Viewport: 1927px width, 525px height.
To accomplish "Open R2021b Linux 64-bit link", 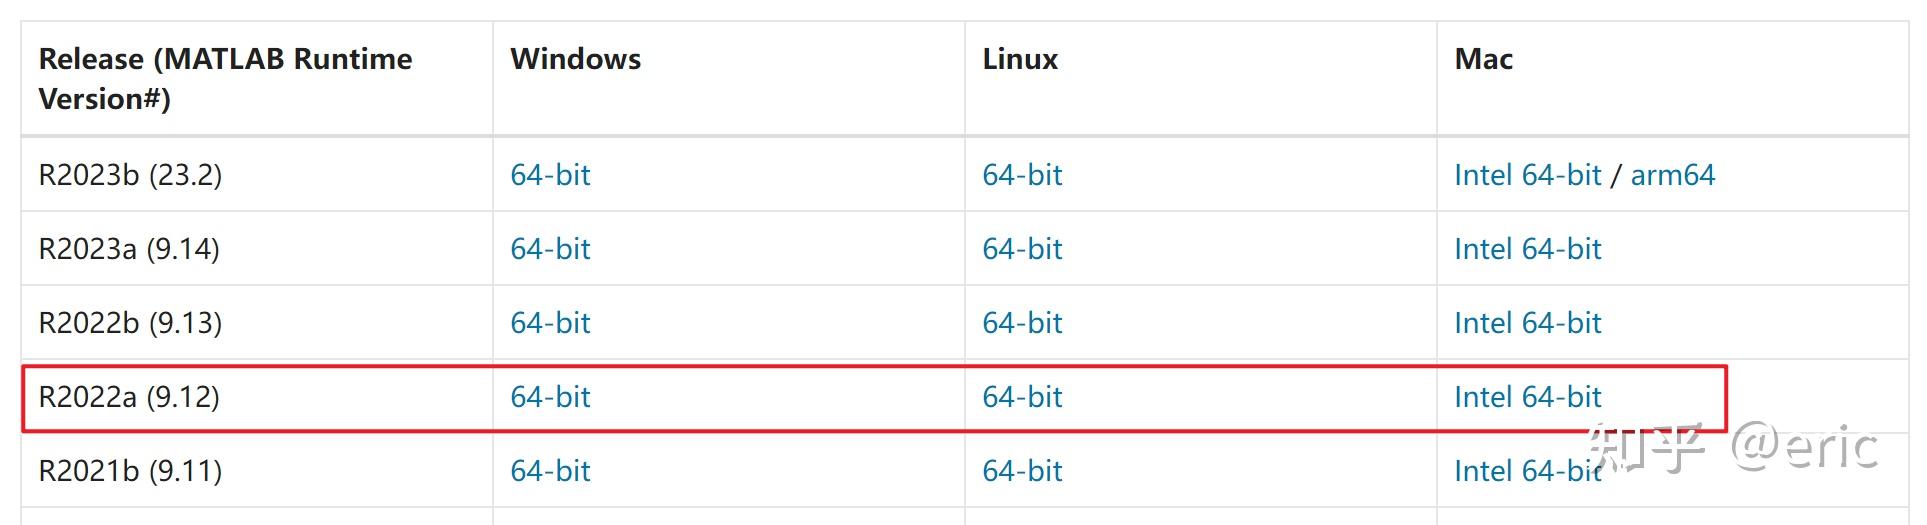I will click(x=1022, y=471).
